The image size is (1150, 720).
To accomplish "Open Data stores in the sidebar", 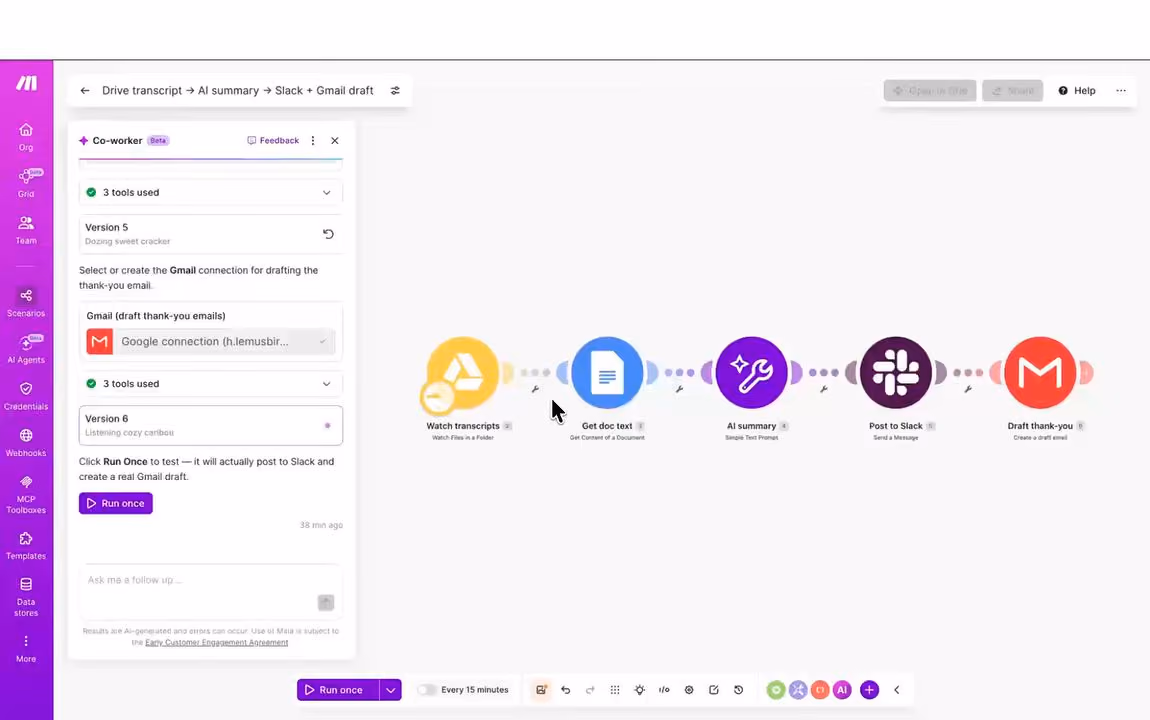I will tap(26, 596).
